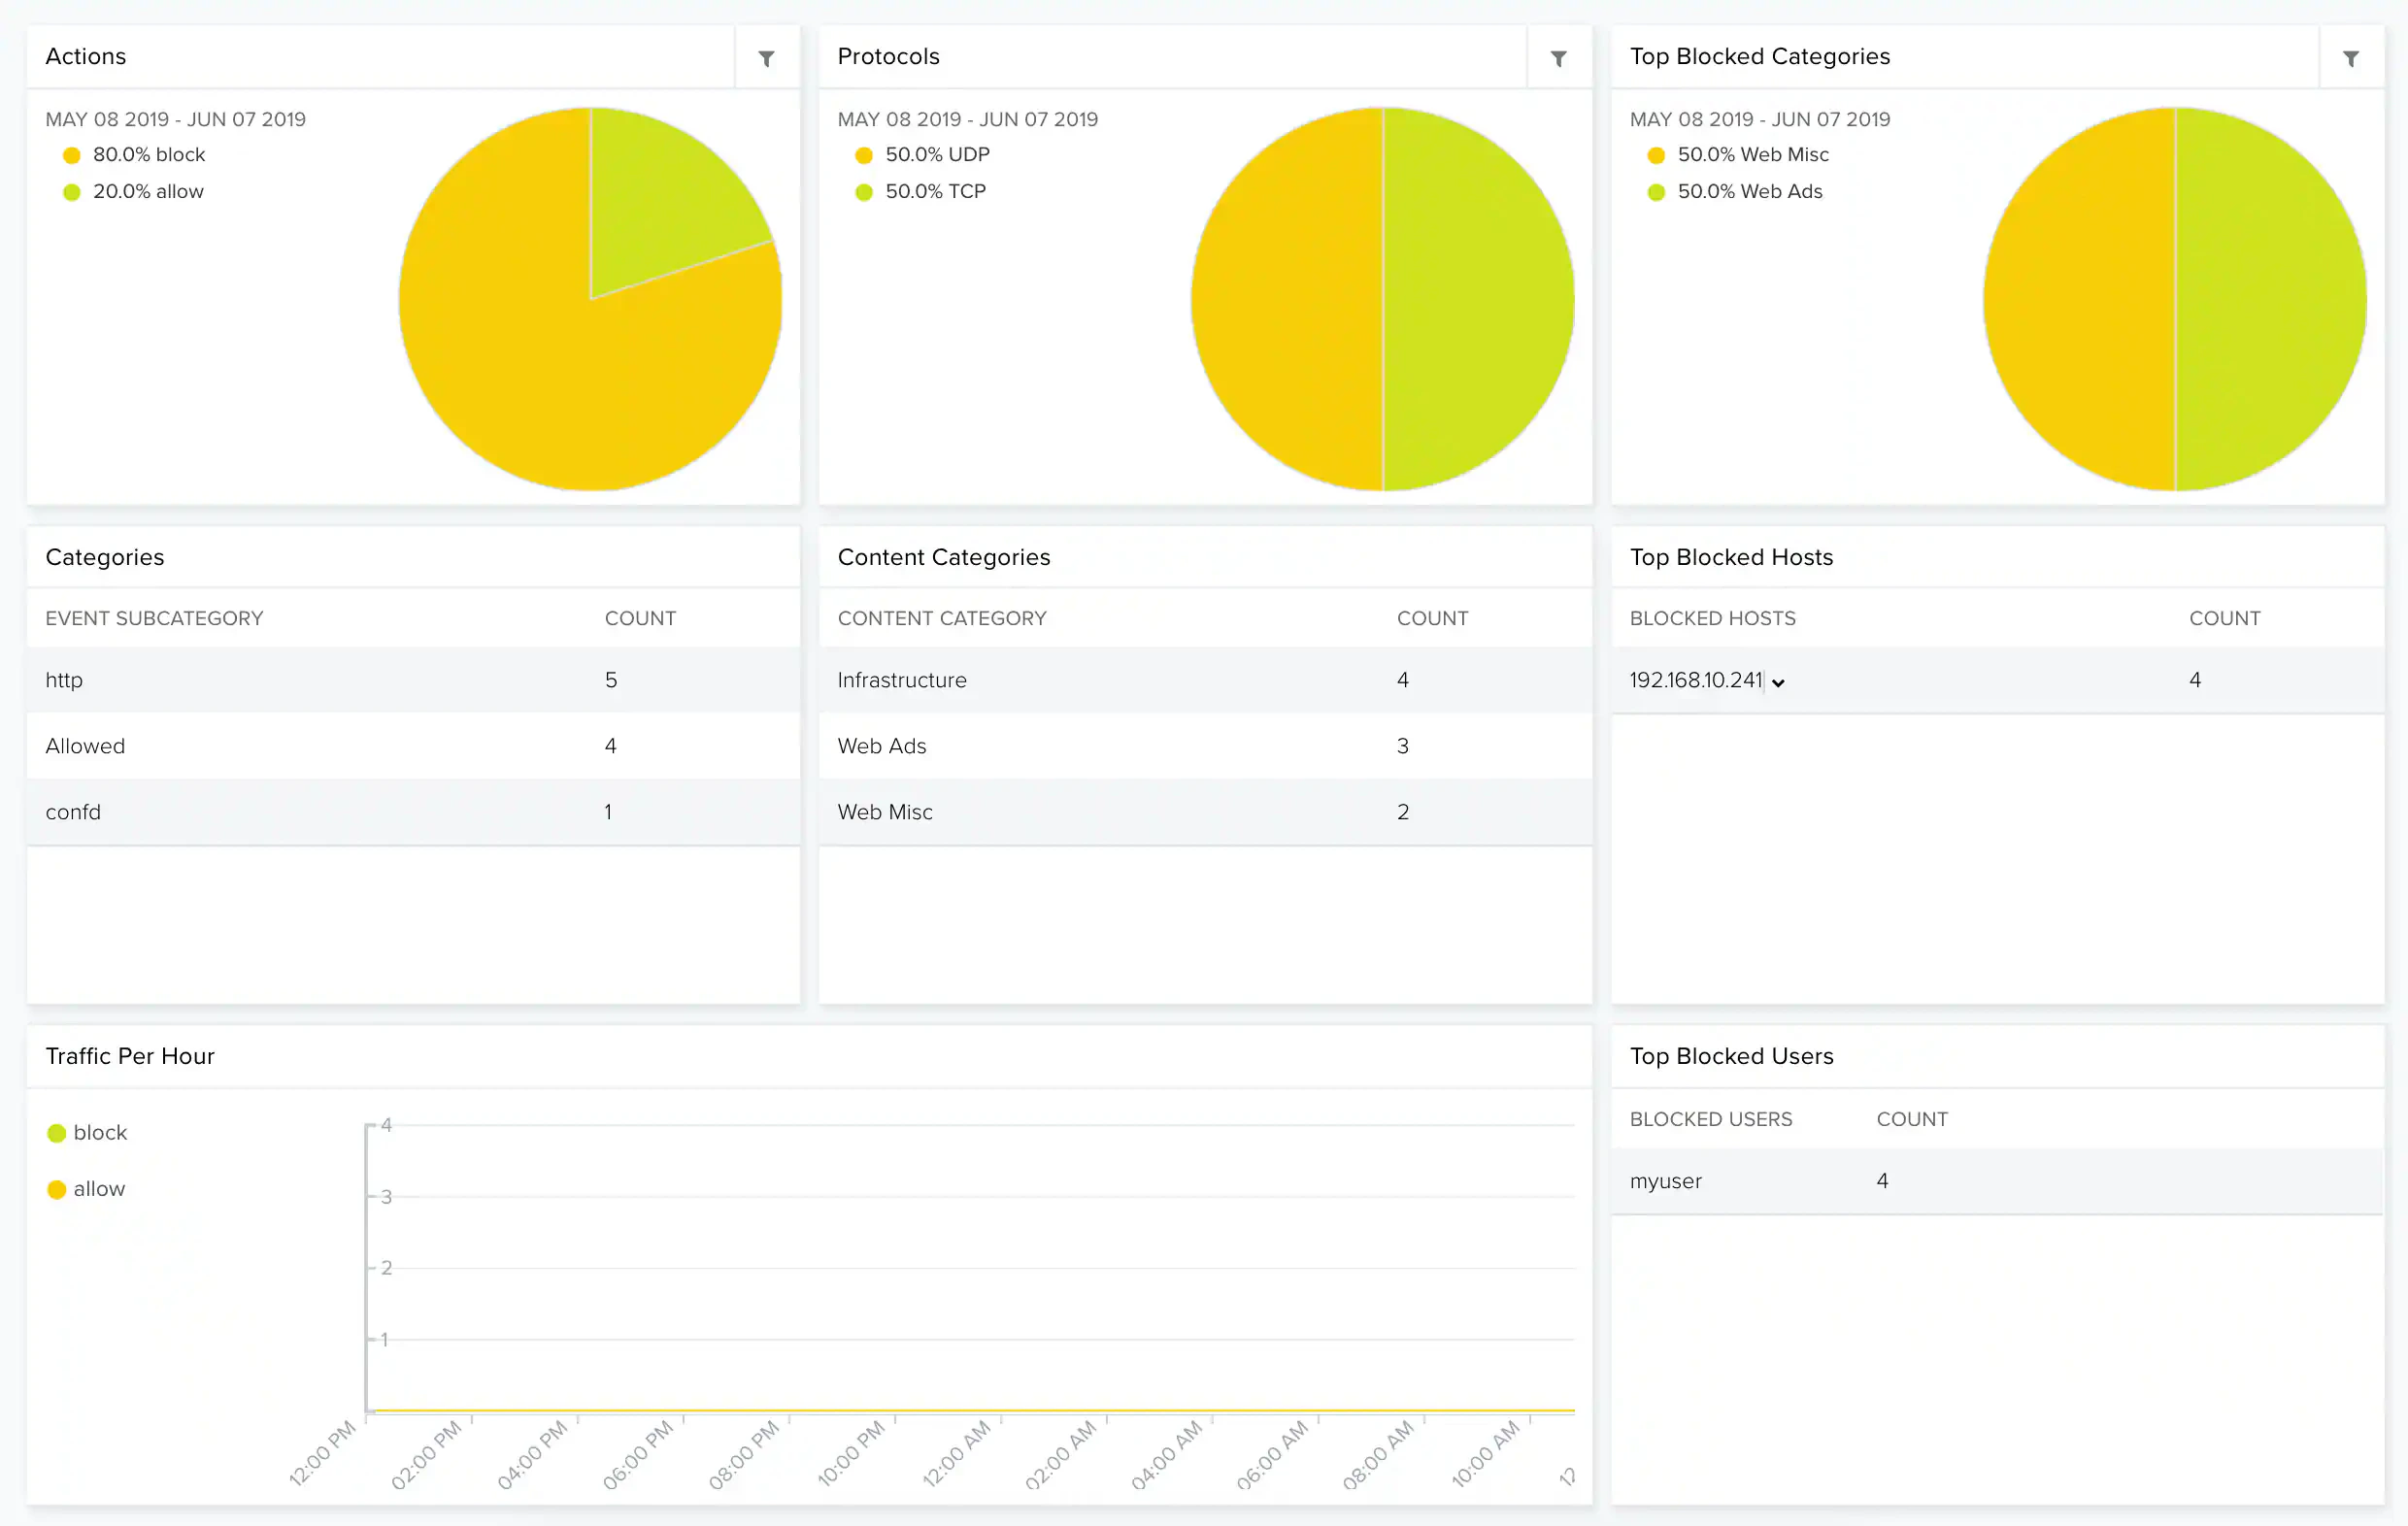Click the 20.0% allow legend dot

72,192
